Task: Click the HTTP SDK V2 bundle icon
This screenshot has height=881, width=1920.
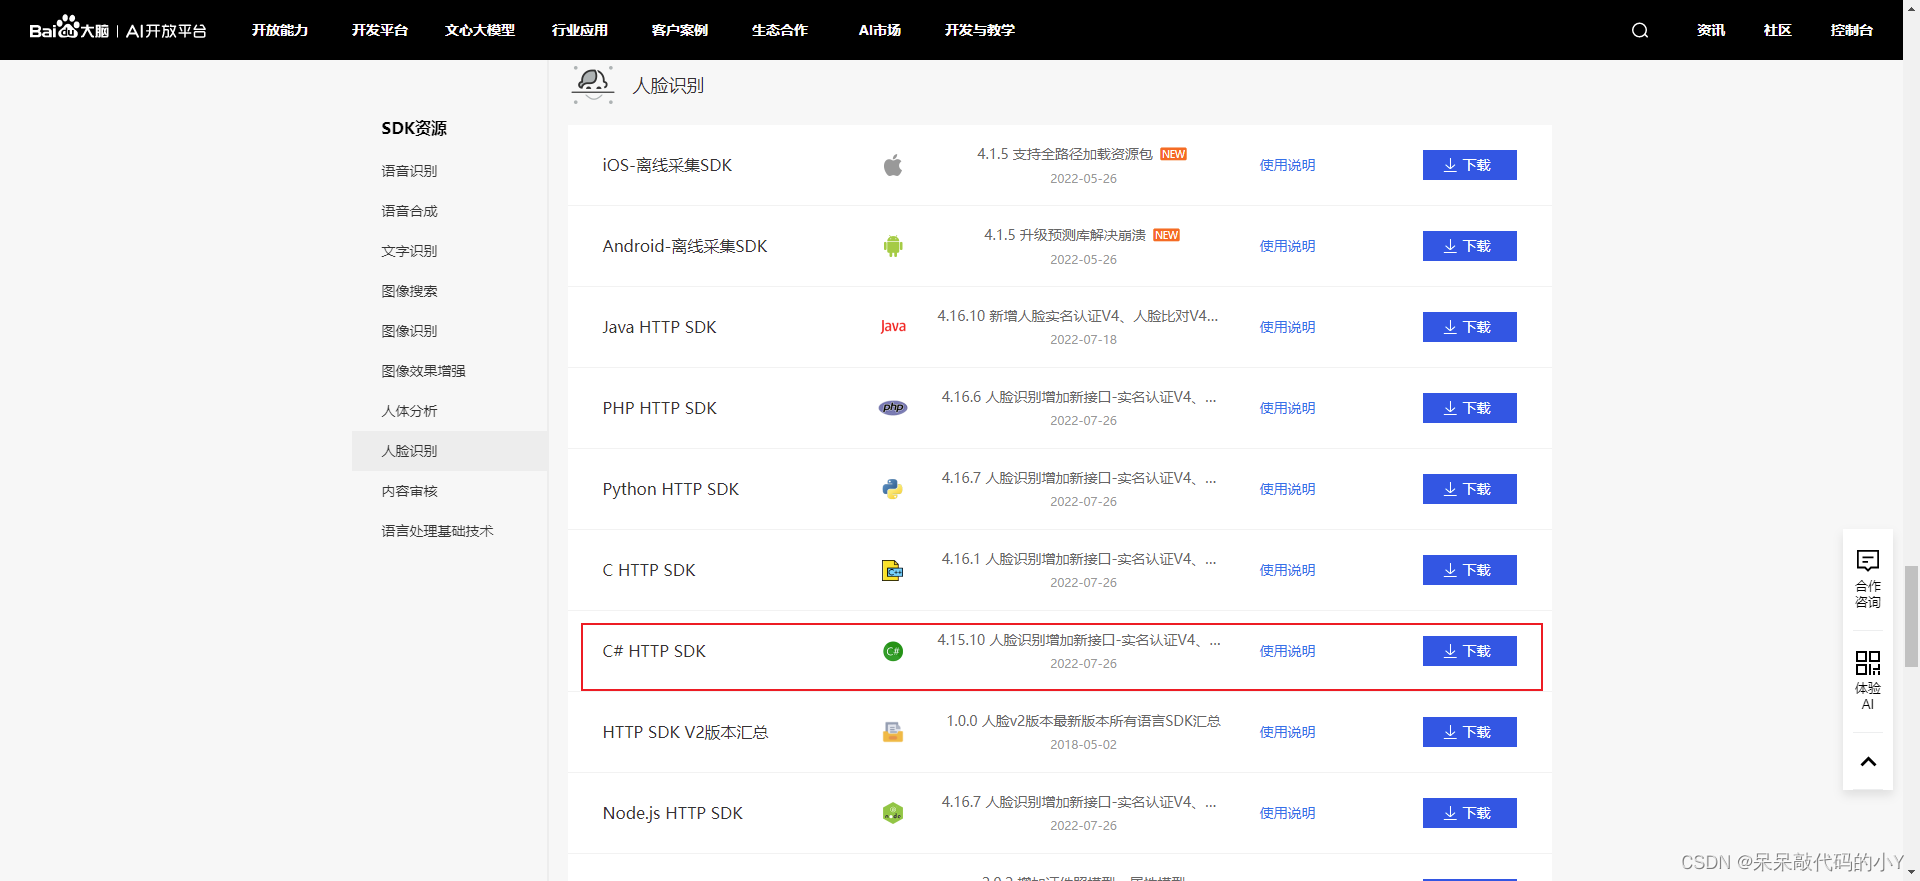Action: (893, 732)
